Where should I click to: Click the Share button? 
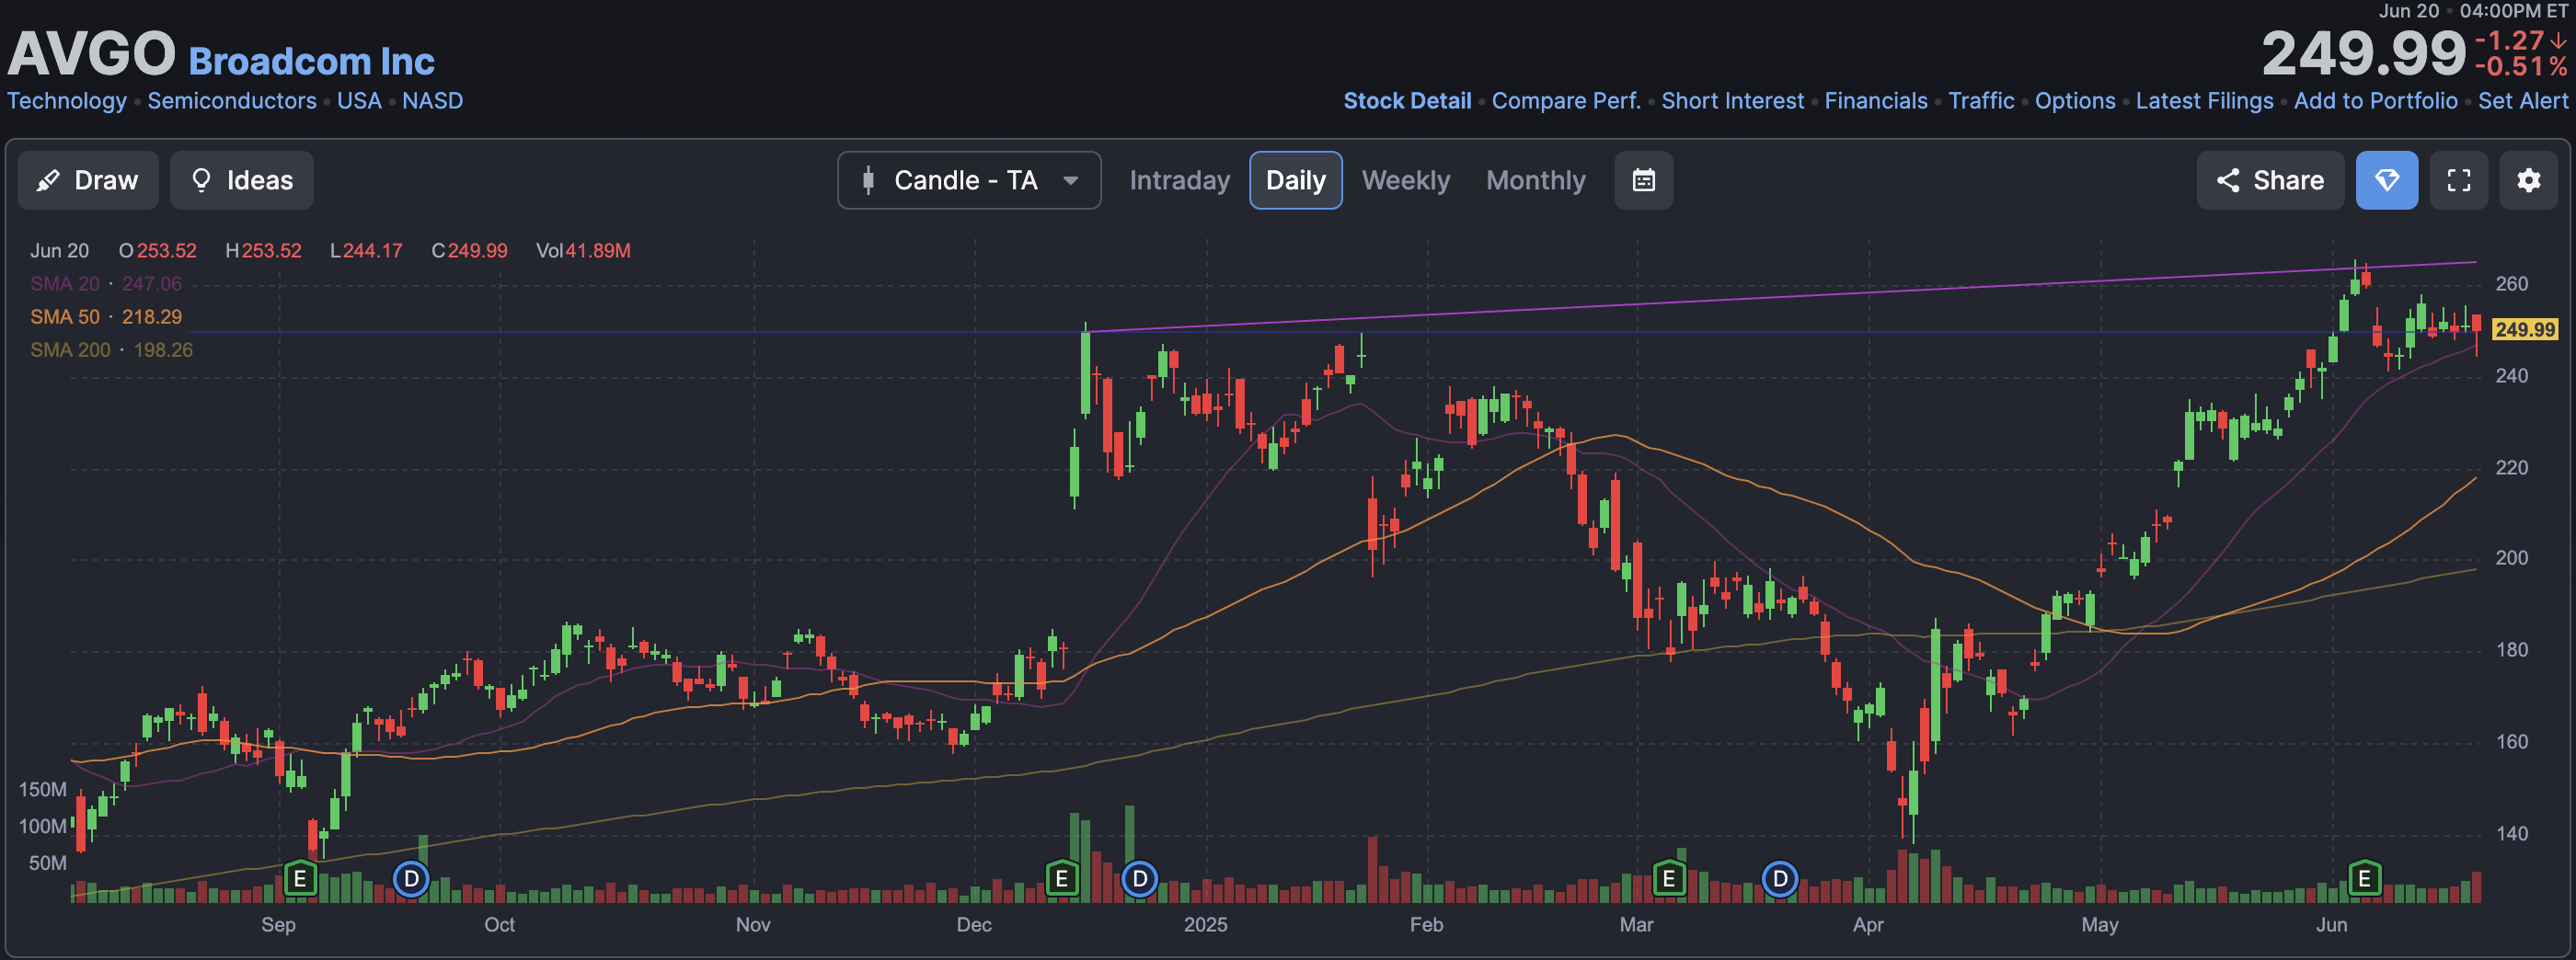2269,180
